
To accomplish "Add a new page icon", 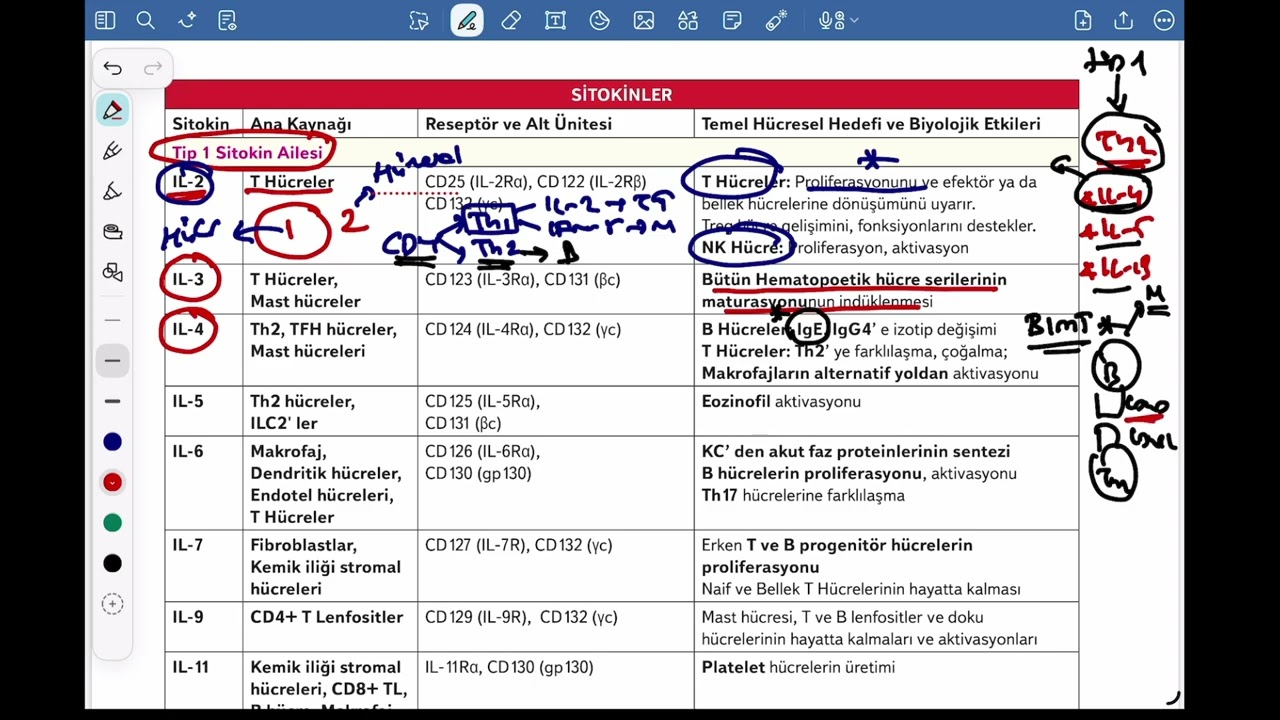I will click(x=1083, y=20).
